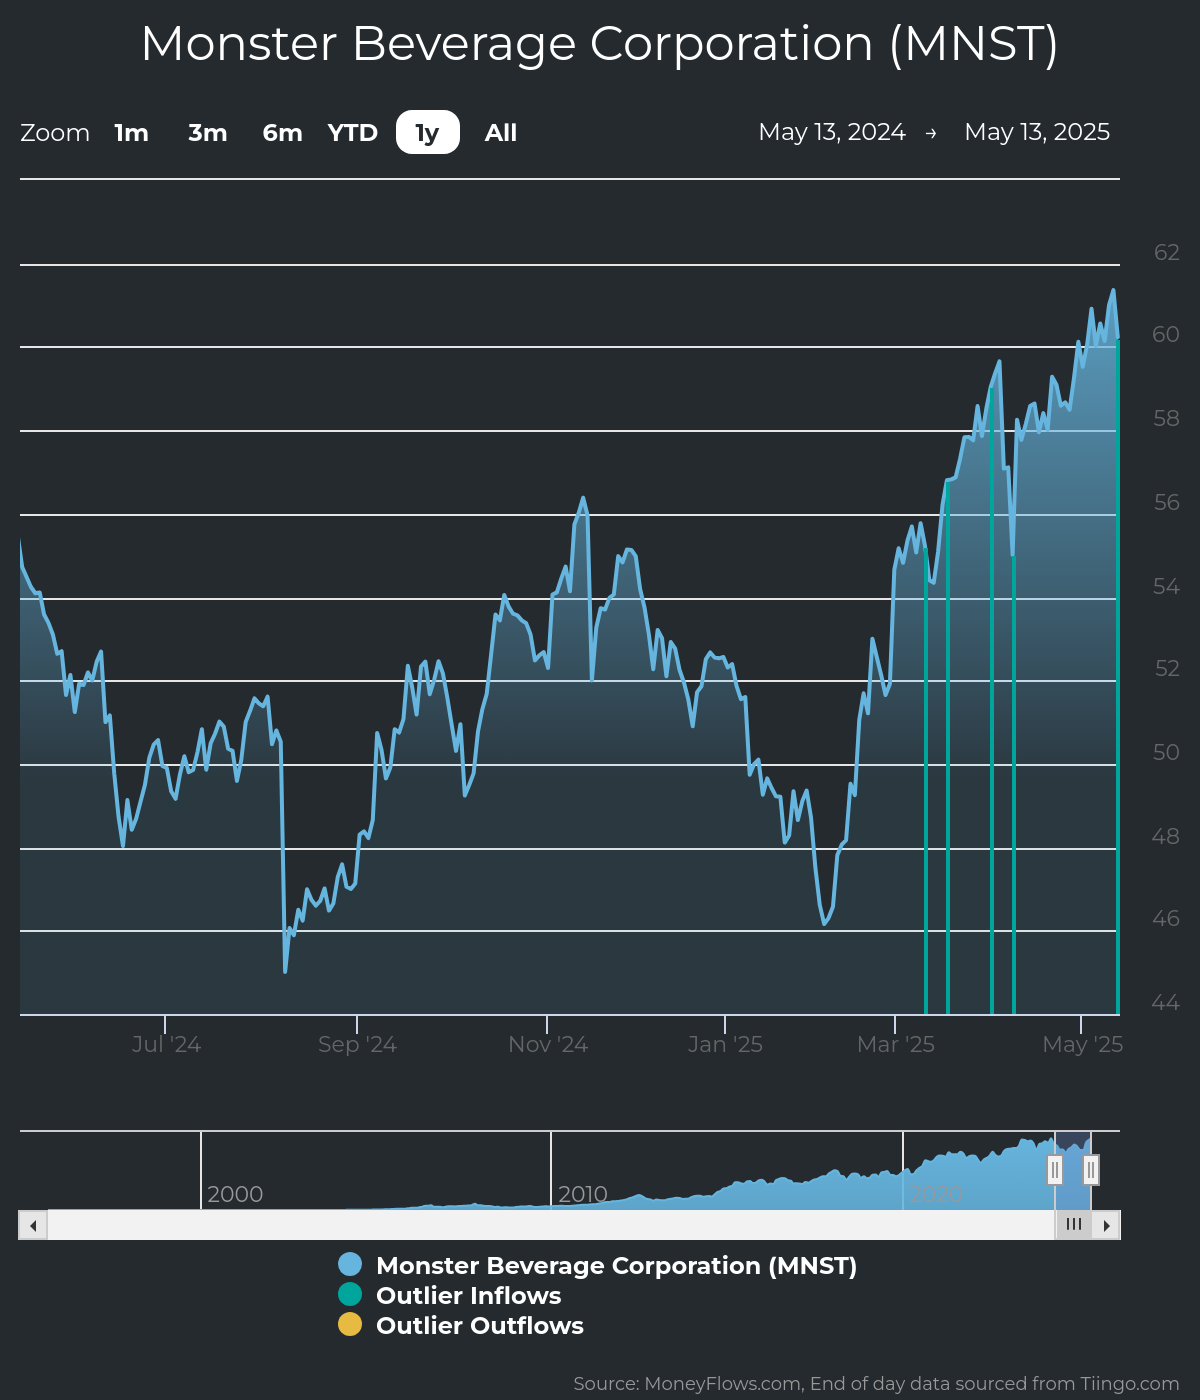
Task: Select the 1y zoom range
Action: point(428,133)
